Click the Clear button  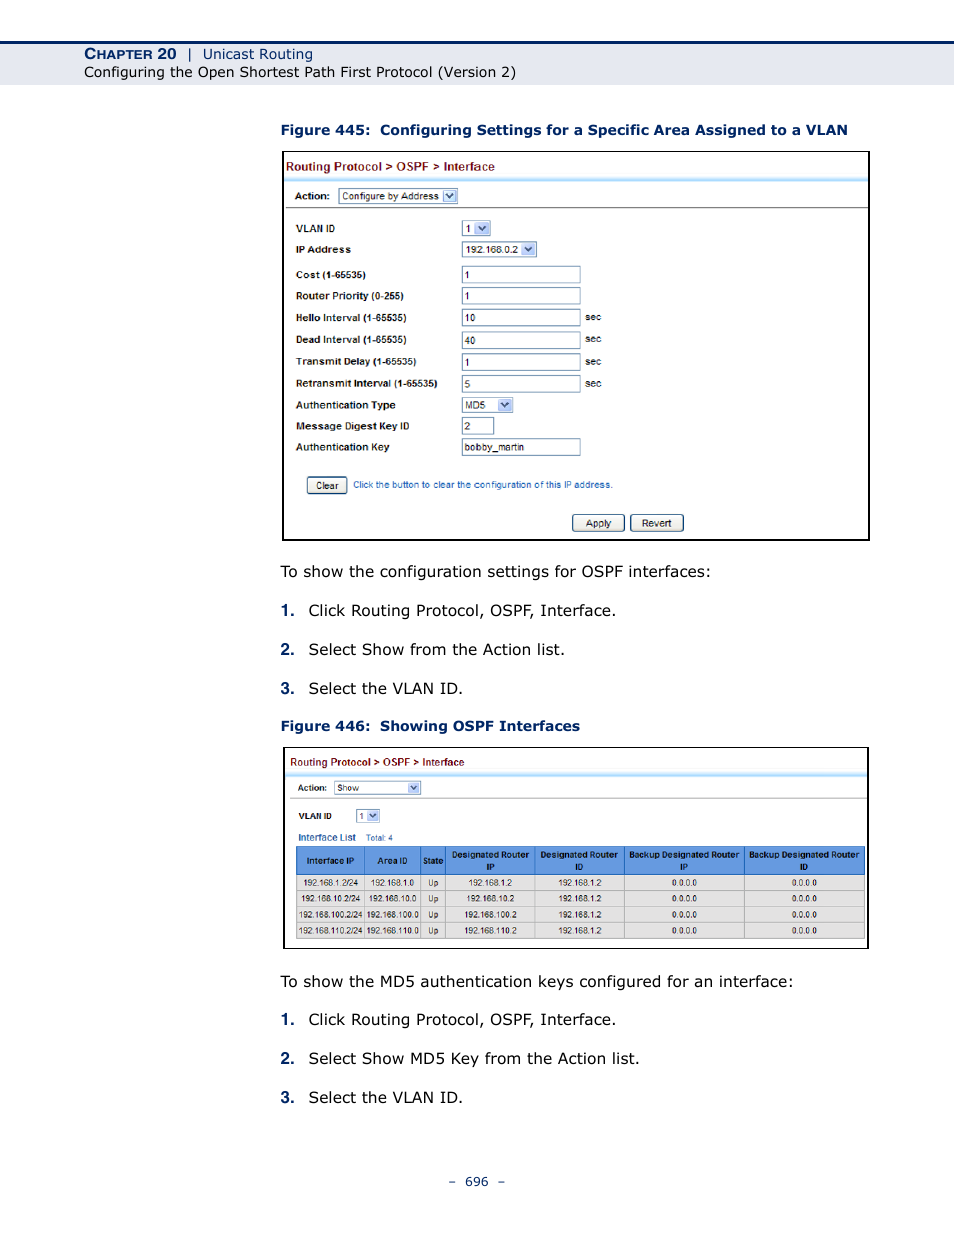point(327,485)
